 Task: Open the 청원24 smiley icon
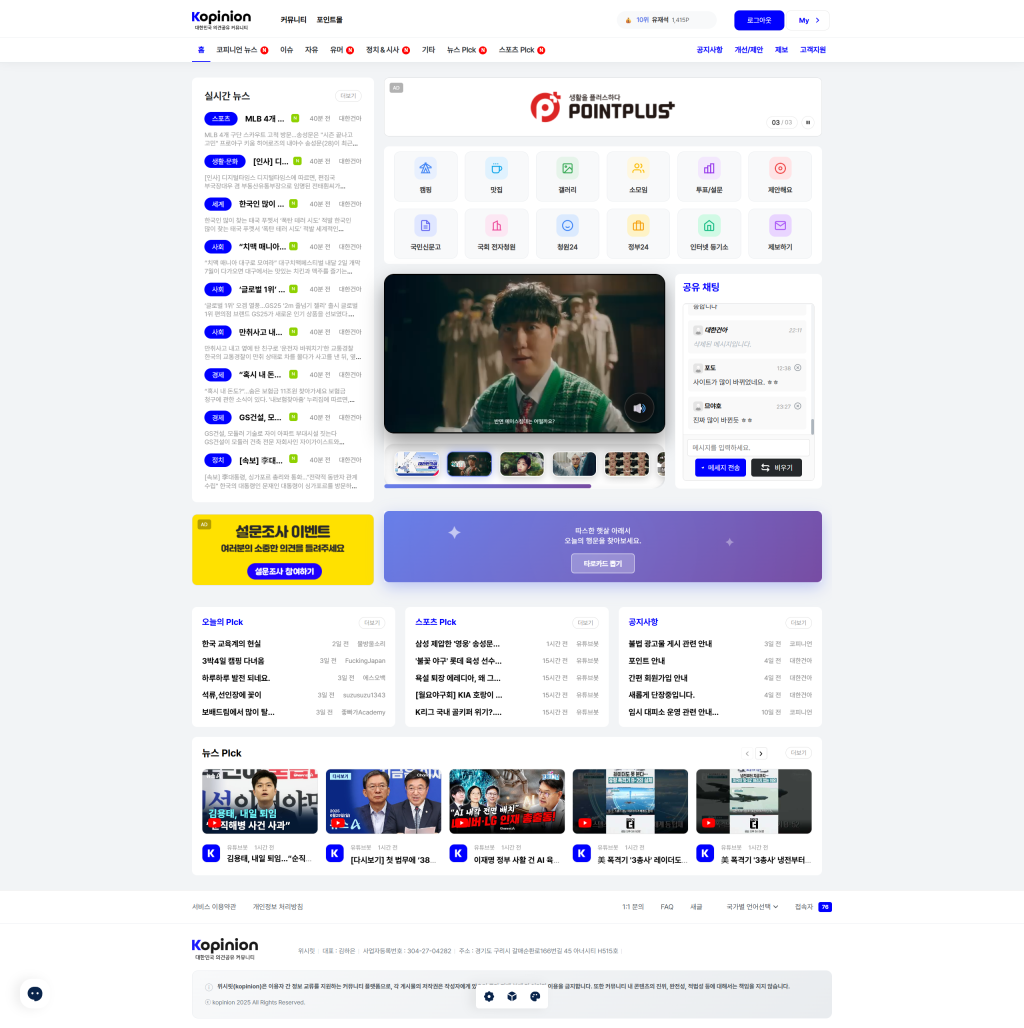[567, 226]
